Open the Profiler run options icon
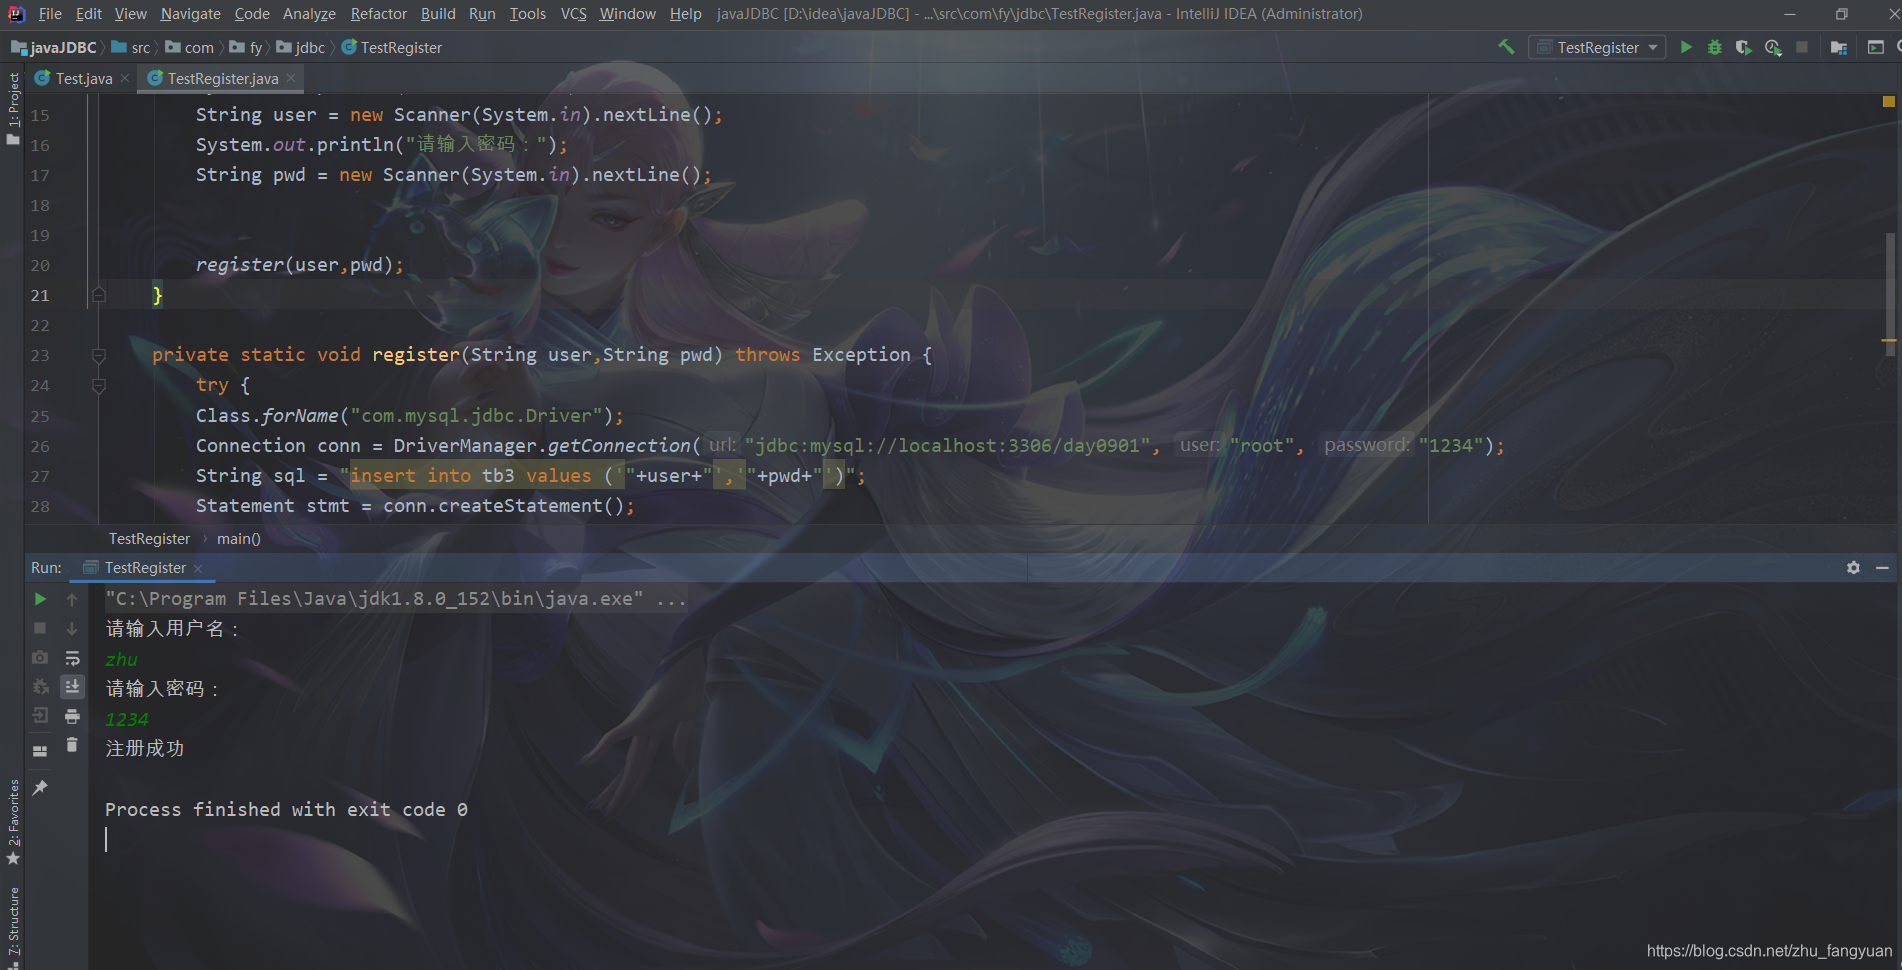The image size is (1902, 970). coord(1773,47)
